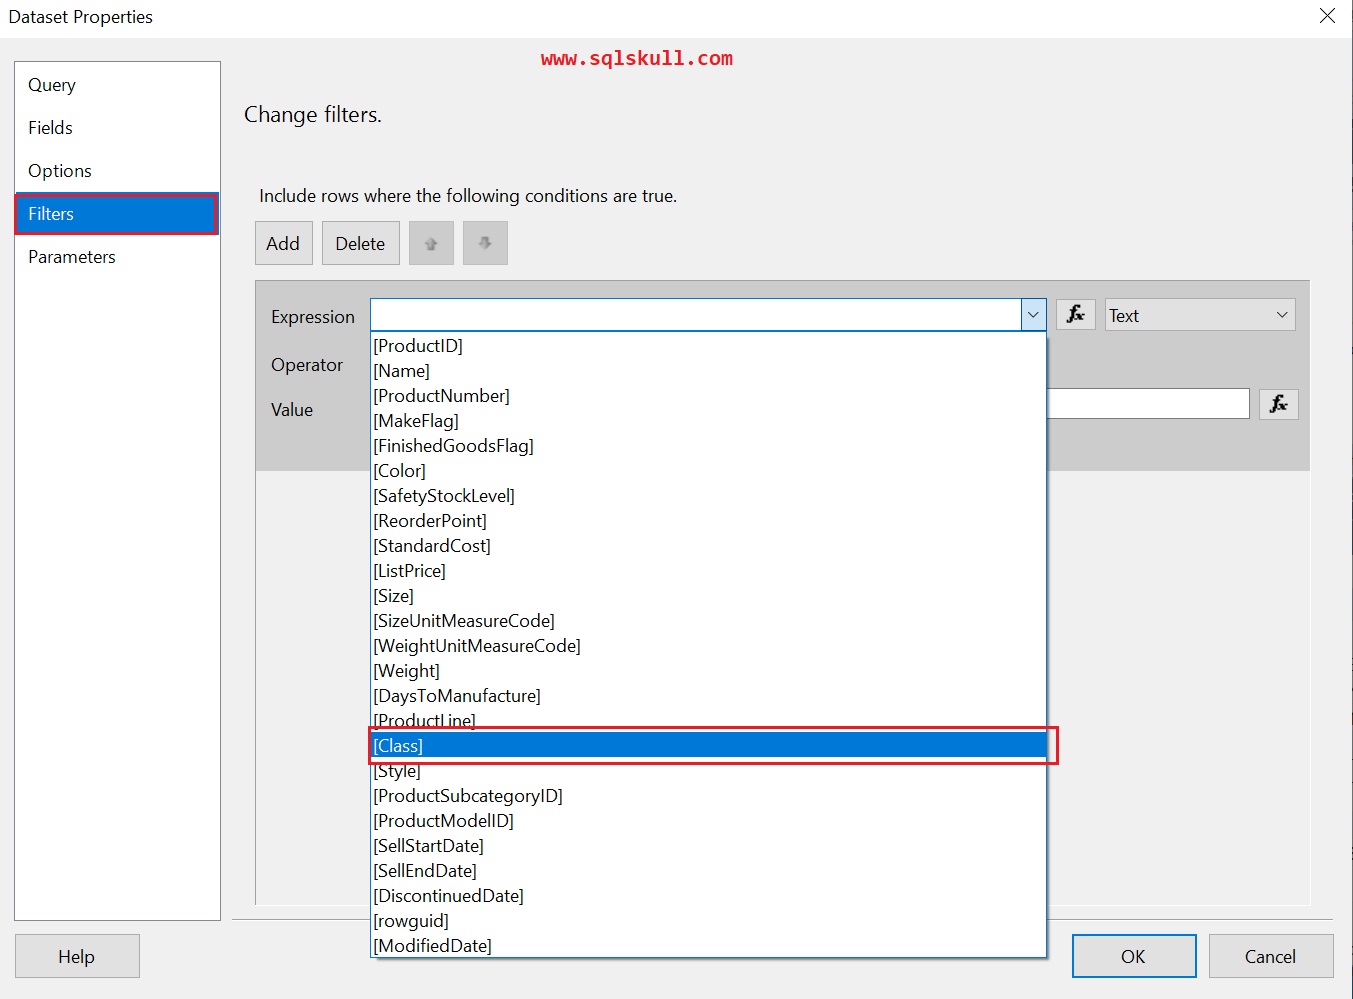Click the data type dropdown chevron
This screenshot has width=1353, height=999.
1281,314
